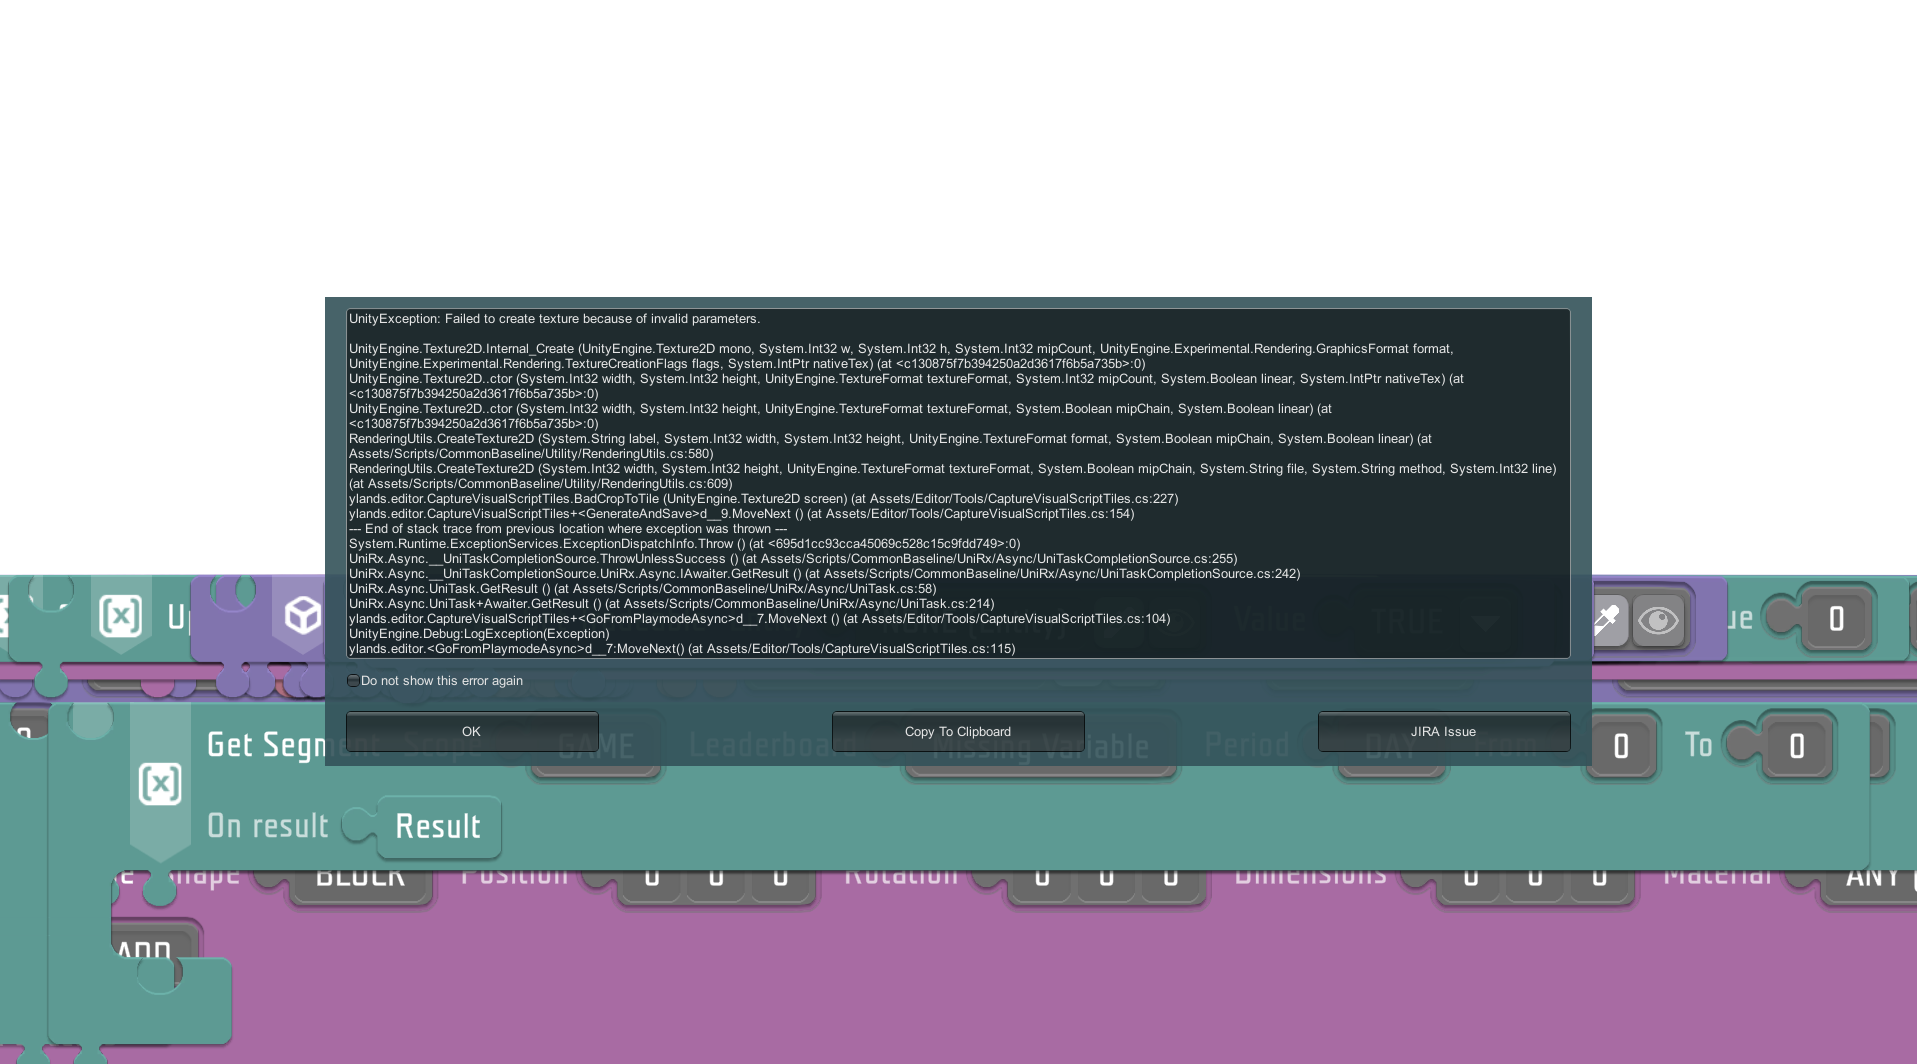Click variable icon on Get Segment block
The height and width of the screenshot is (1064, 1917).
(x=160, y=783)
